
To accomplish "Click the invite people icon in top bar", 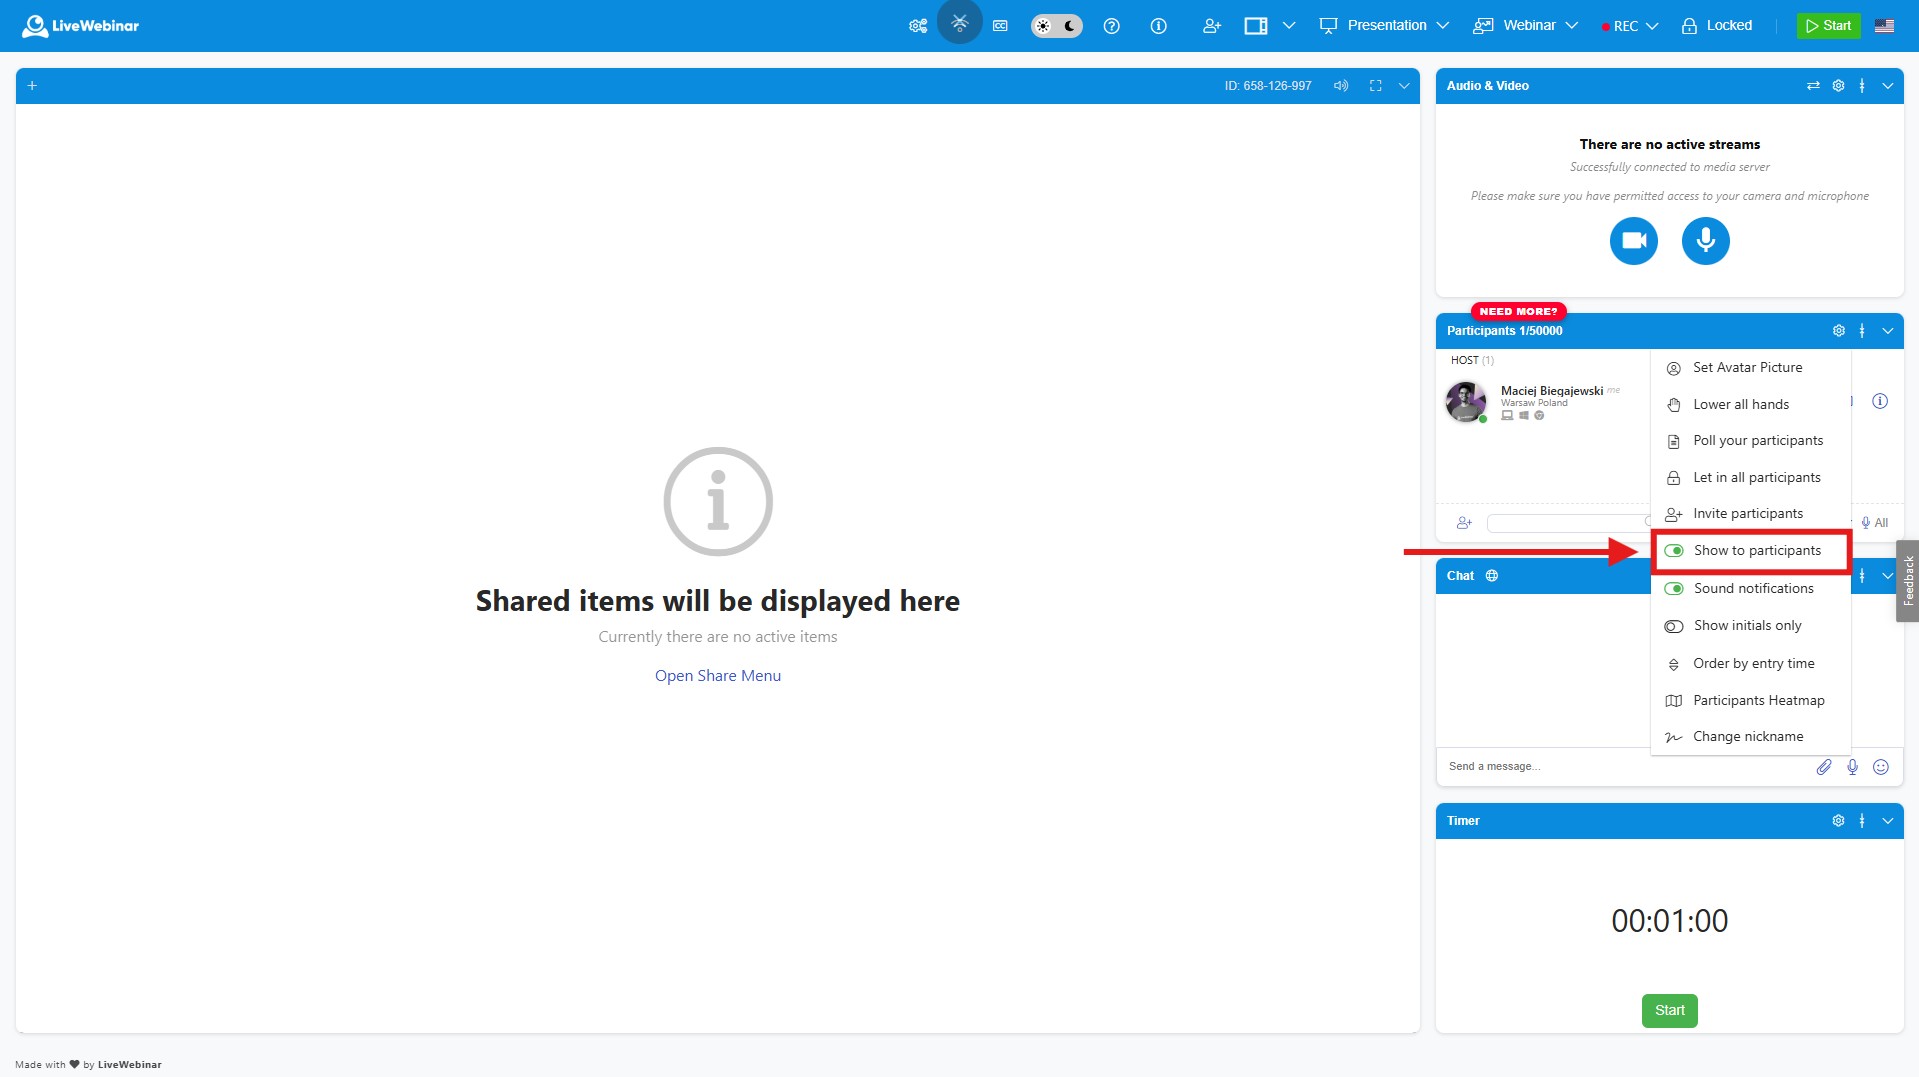I will pos(1211,26).
